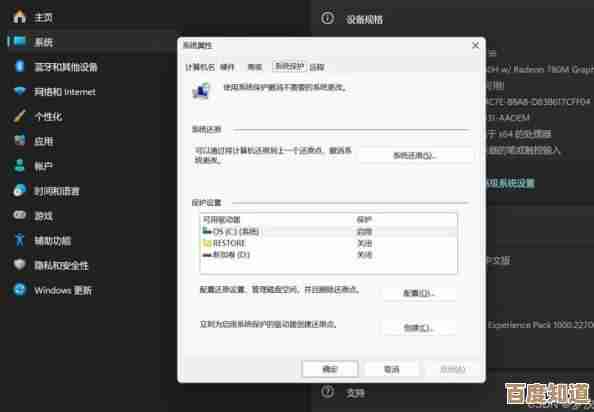Open 个性化 paintbrush icon

19,116
